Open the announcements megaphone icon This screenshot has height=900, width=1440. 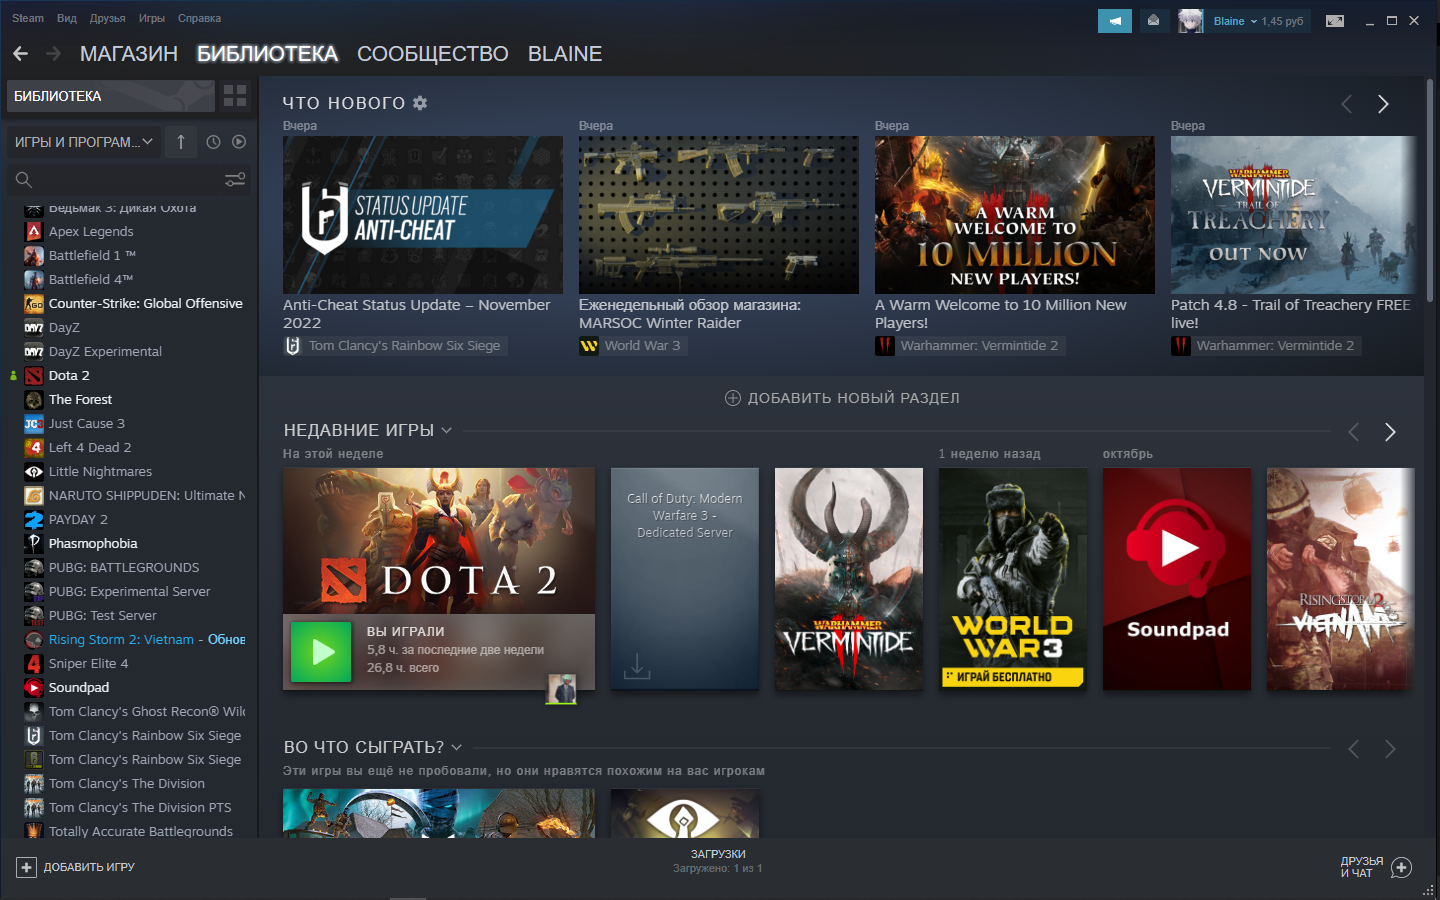[x=1114, y=21]
